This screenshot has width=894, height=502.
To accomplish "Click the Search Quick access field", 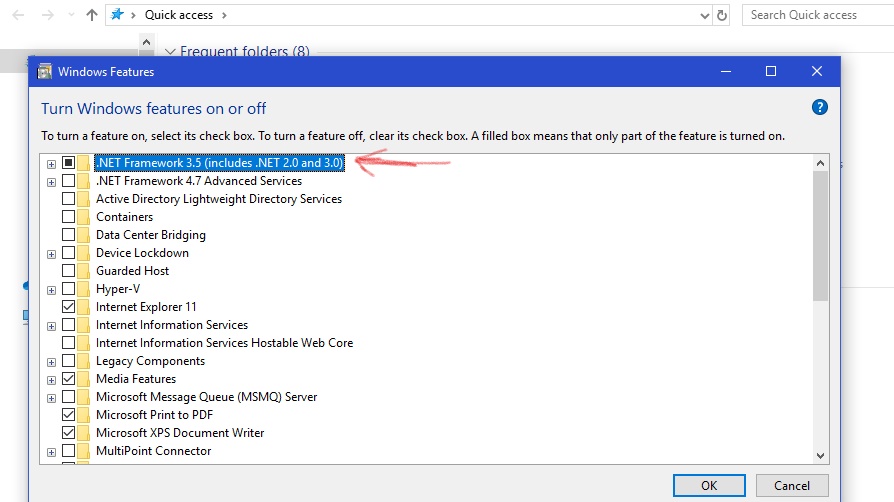I will [818, 15].
